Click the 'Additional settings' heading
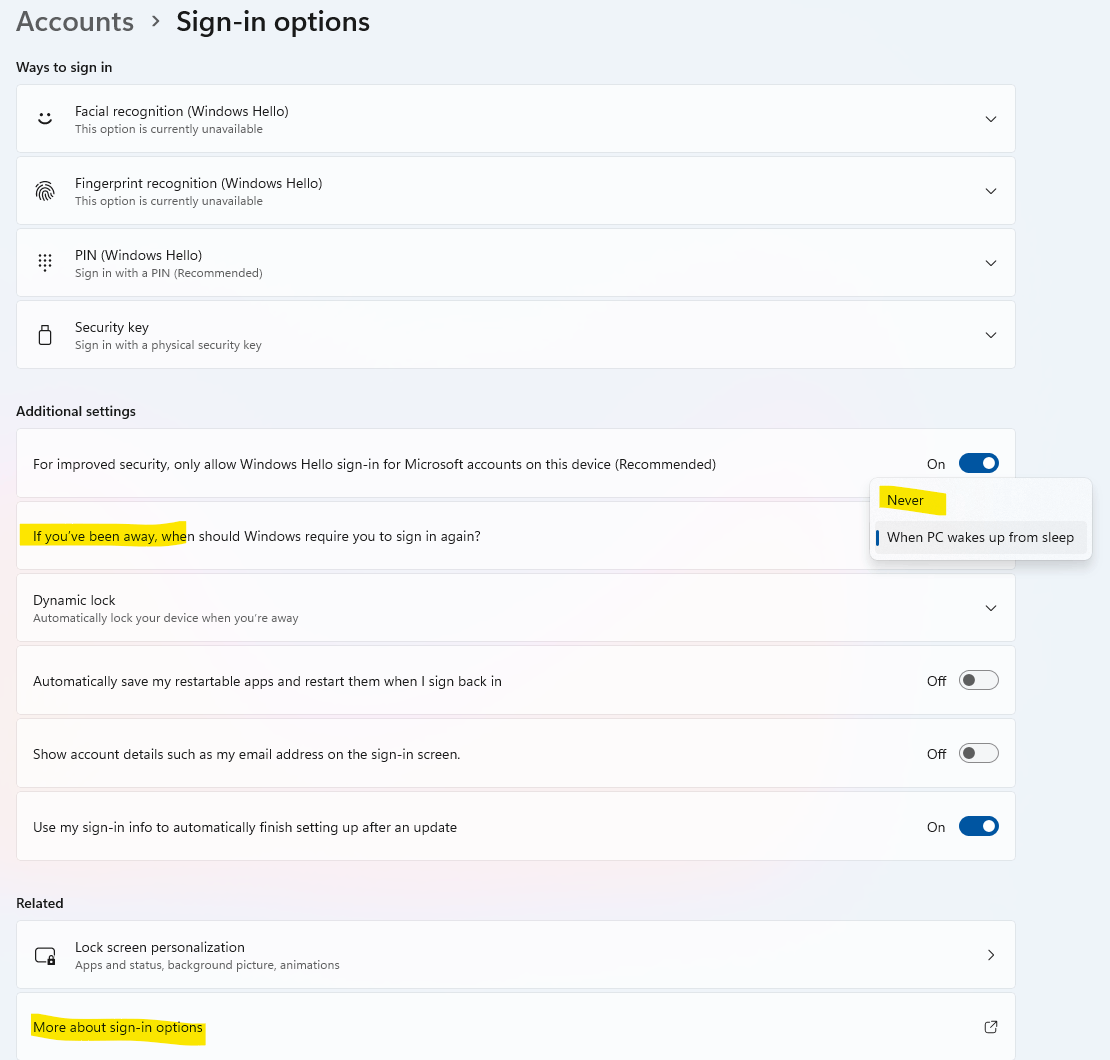Screen dimensions: 1110x1060 tap(76, 411)
